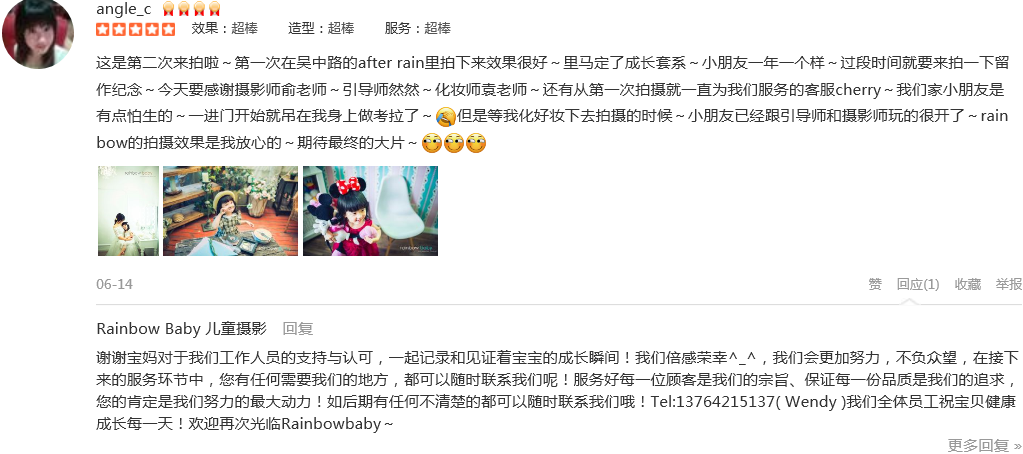Click the five-star rating icon

(x=136, y=29)
